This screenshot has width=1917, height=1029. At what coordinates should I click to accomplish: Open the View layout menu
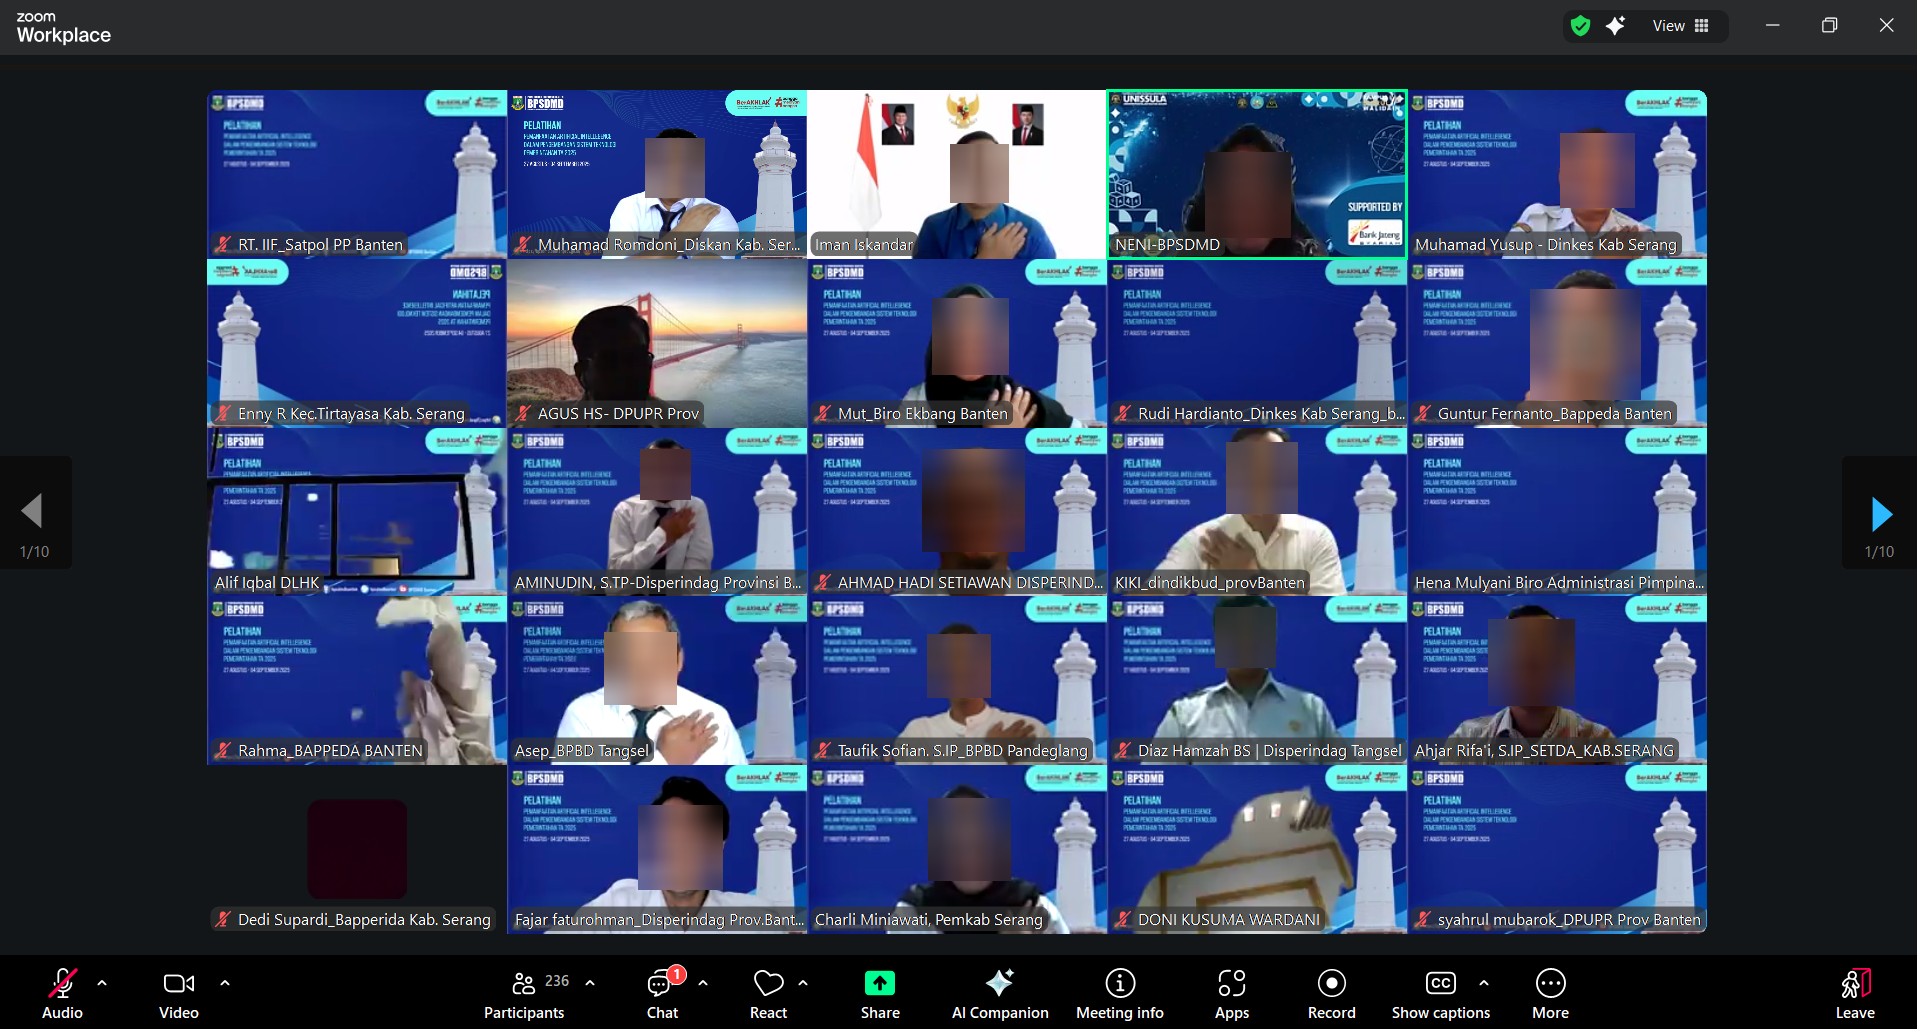(x=1681, y=26)
